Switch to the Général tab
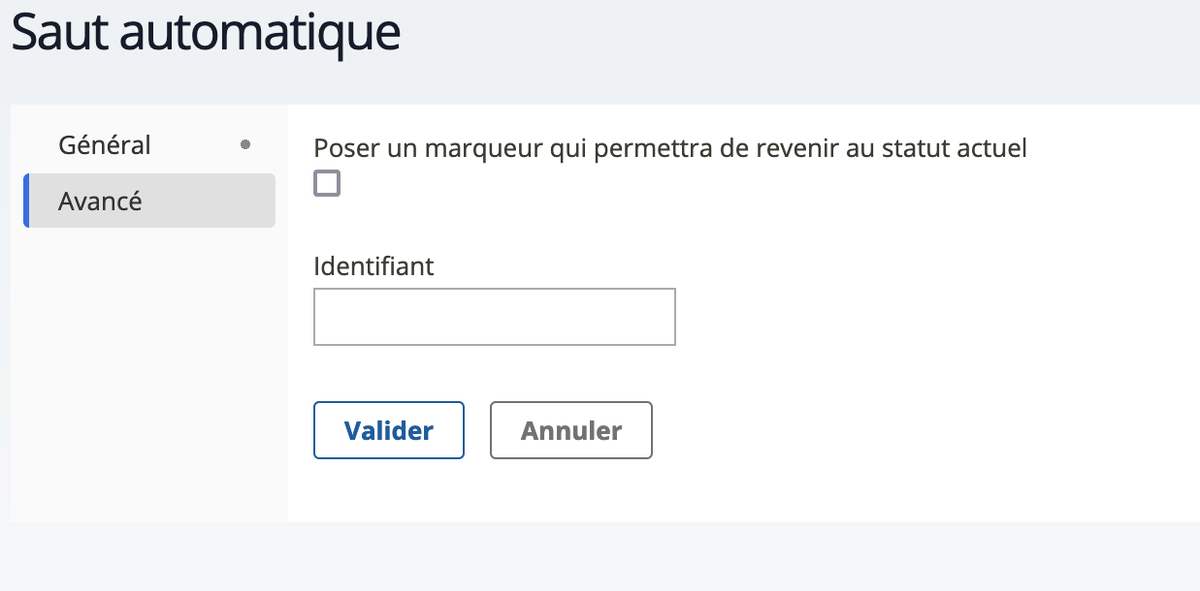Image resolution: width=1200 pixels, height=591 pixels. [x=105, y=145]
